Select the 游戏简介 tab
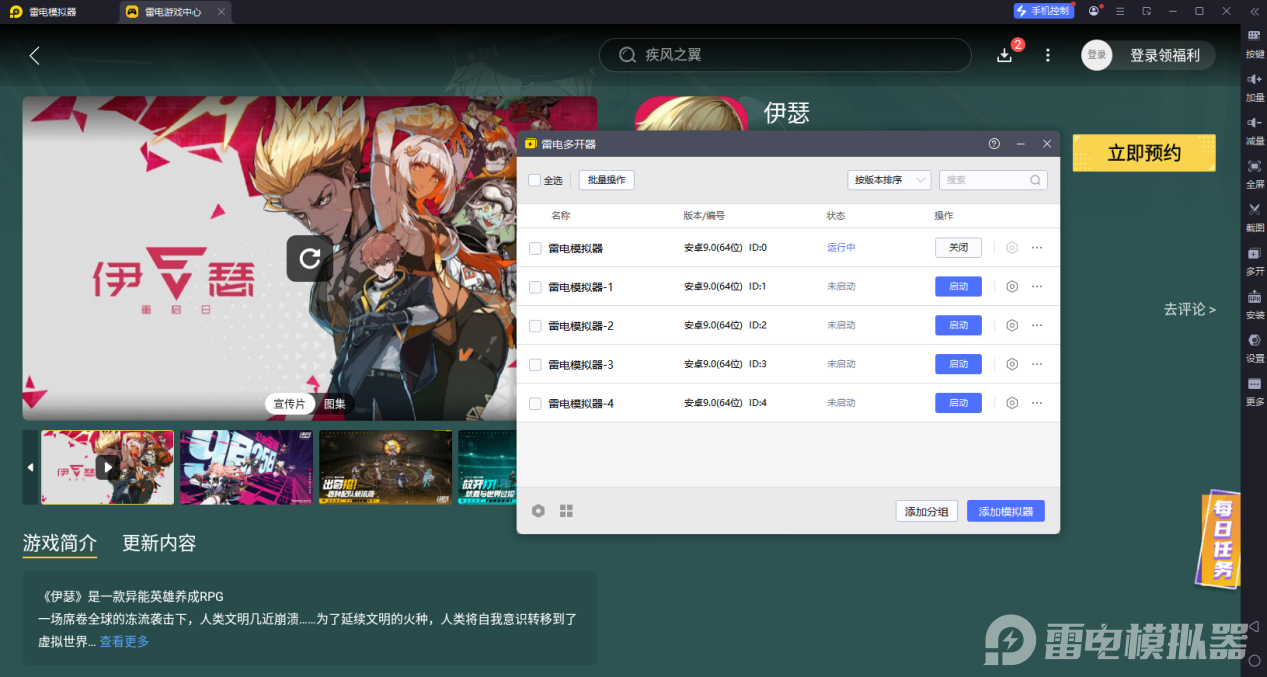1267x677 pixels. tap(60, 543)
